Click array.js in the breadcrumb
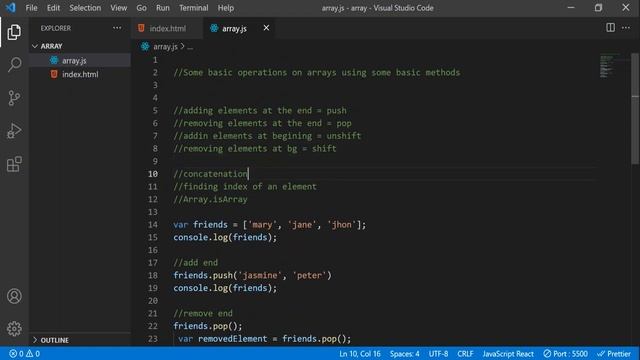Image resolution: width=640 pixels, height=360 pixels. [x=165, y=47]
